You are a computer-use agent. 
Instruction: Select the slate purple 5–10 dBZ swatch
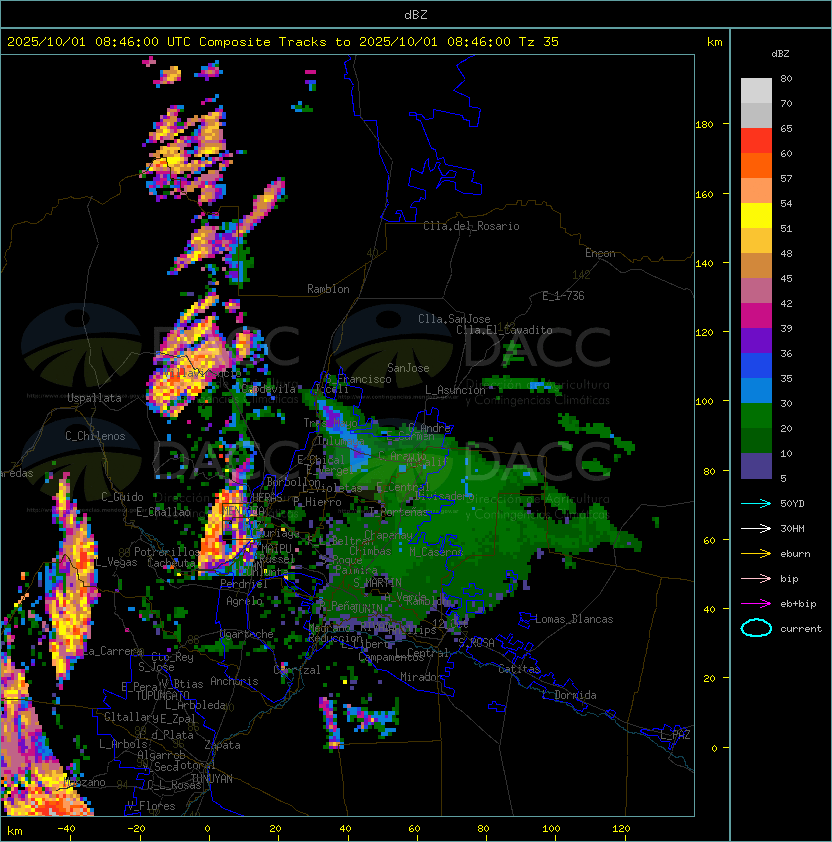756,466
